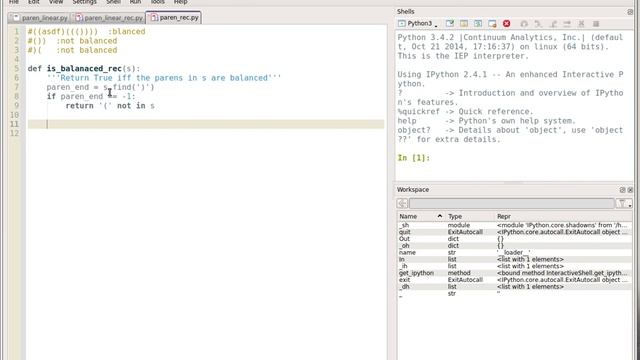Select the '_dh' list row

pyautogui.click(x=515, y=287)
